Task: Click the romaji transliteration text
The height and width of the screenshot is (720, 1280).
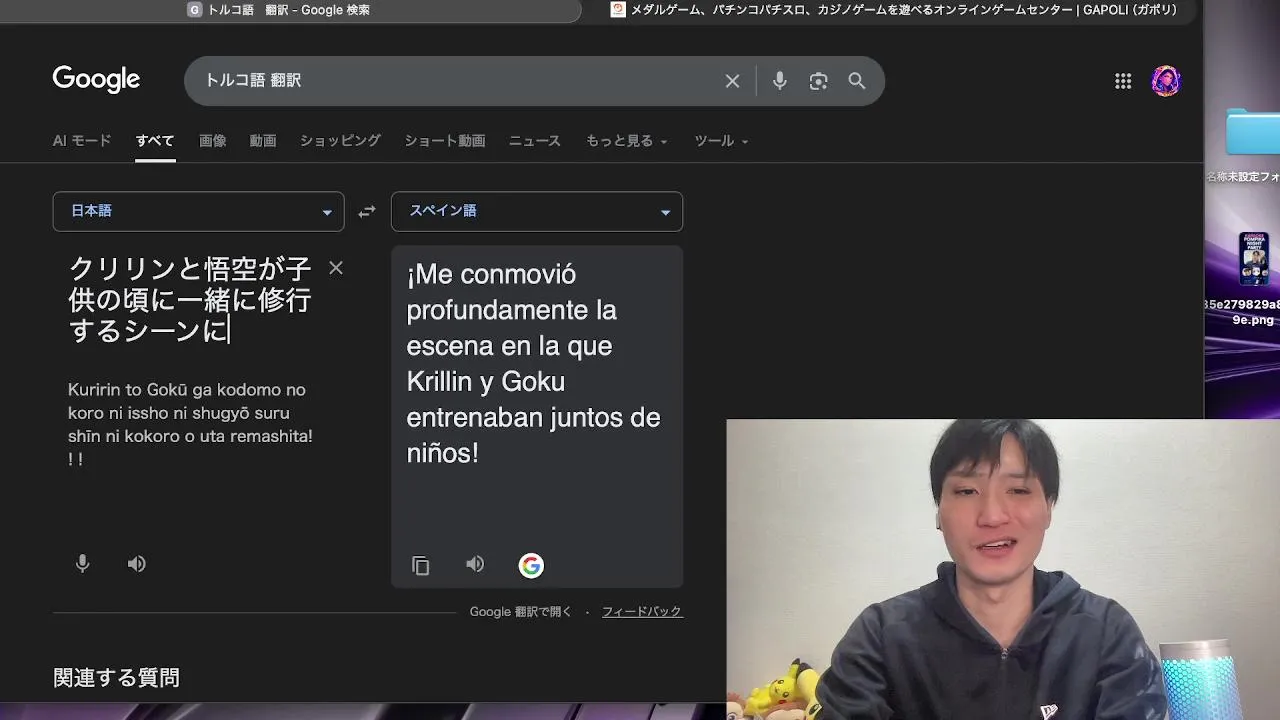Action: (190, 424)
